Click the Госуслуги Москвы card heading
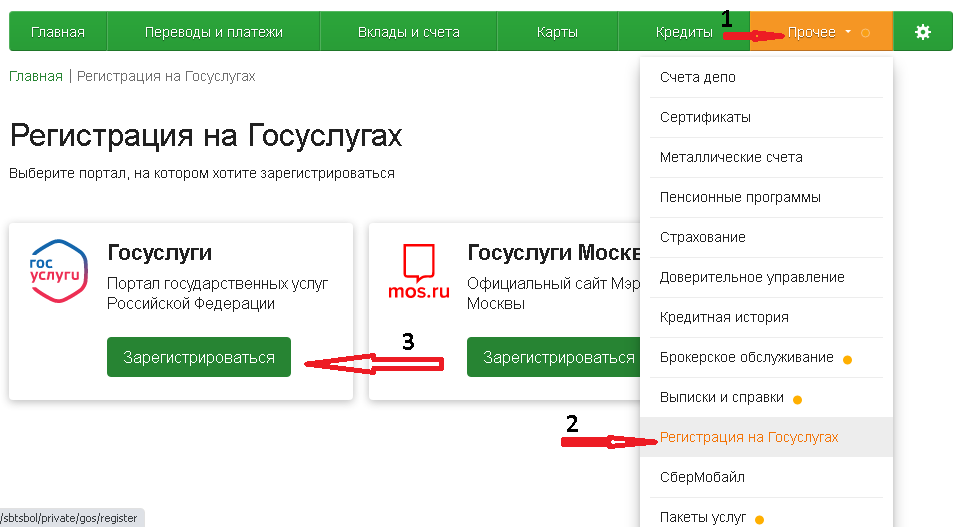 click(554, 253)
